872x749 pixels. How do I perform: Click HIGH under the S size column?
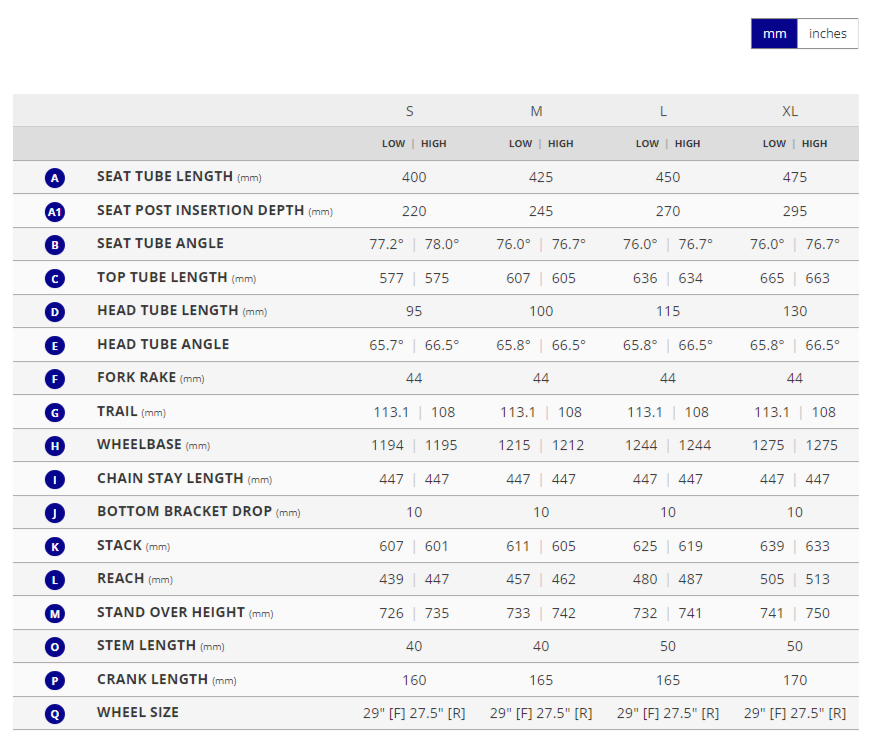pyautogui.click(x=434, y=144)
